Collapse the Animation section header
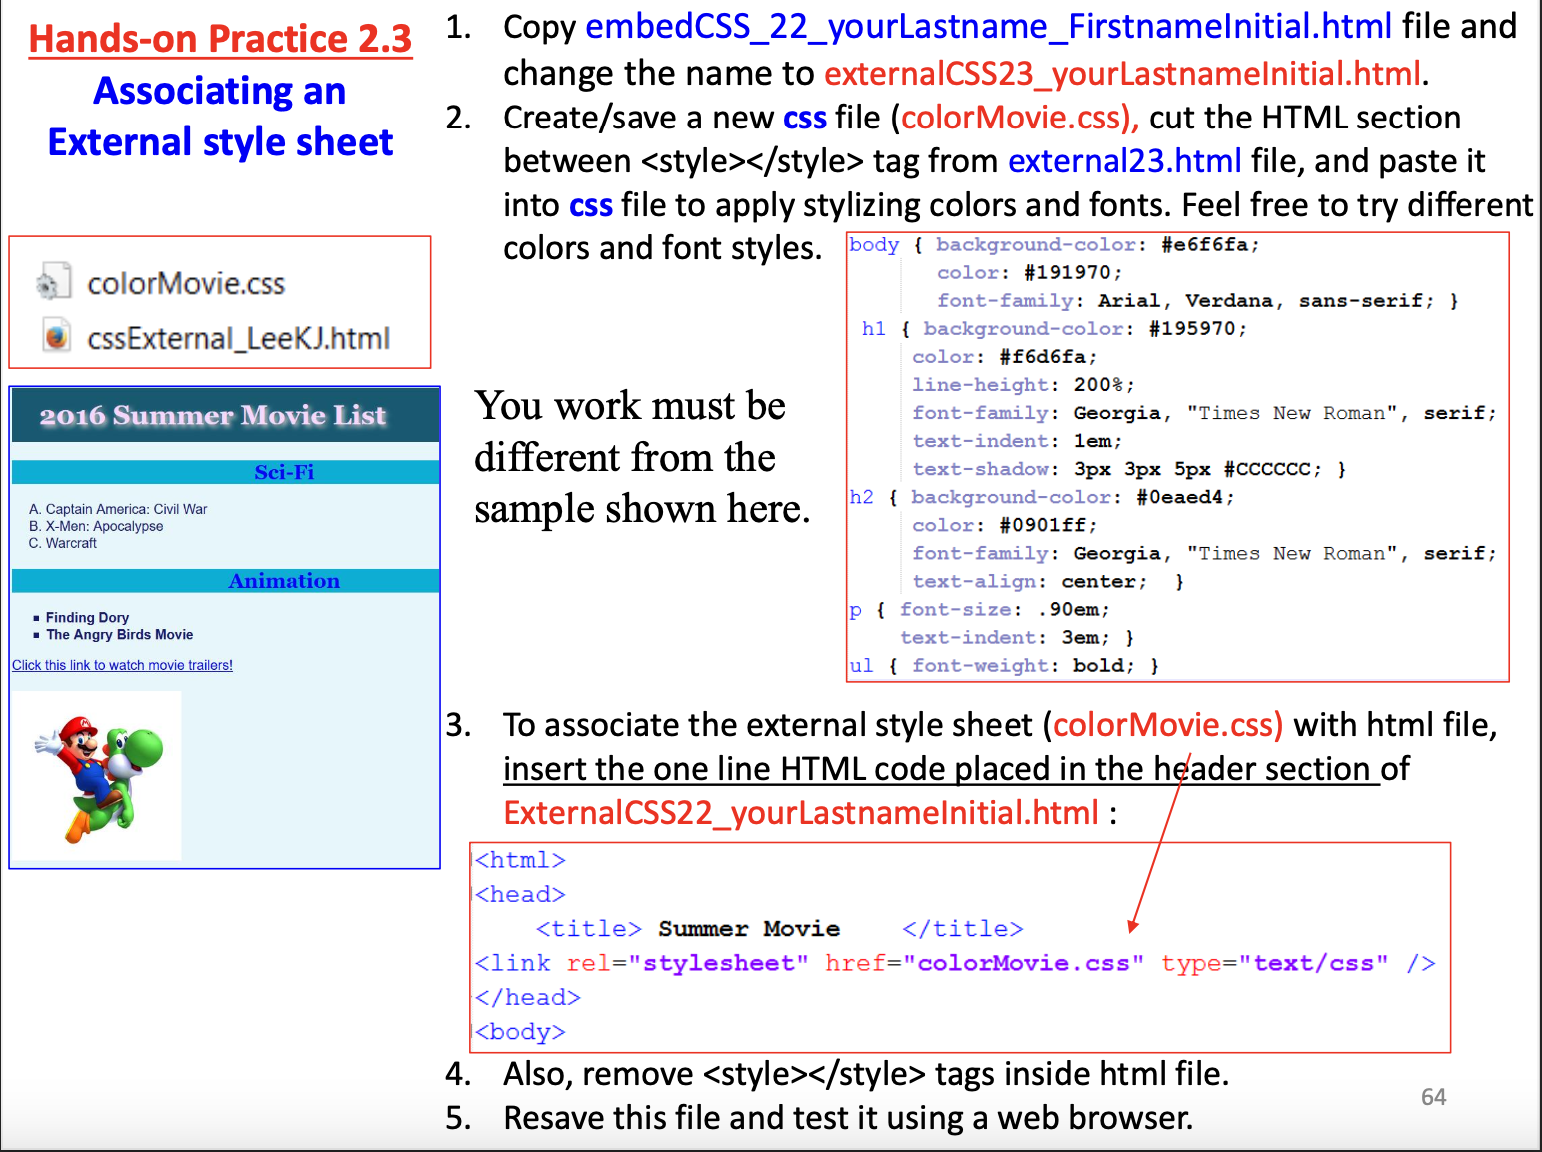The height and width of the screenshot is (1152, 1542). 284,580
